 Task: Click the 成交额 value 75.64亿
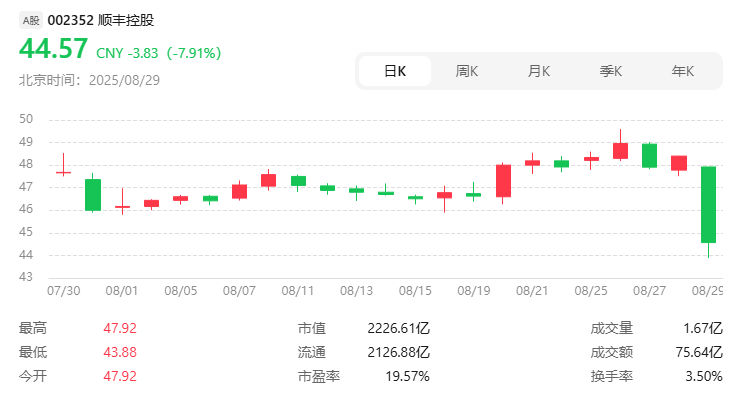(699, 352)
